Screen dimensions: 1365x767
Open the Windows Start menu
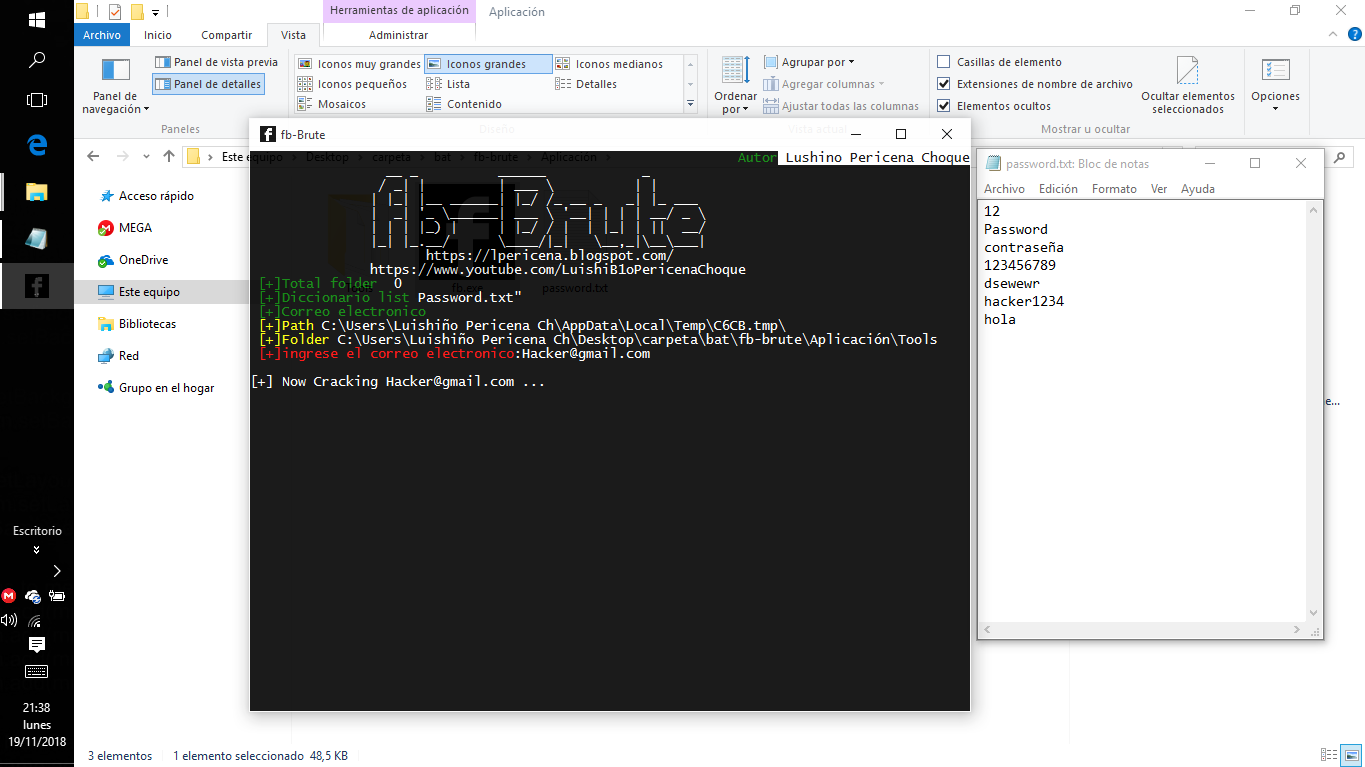tap(37, 20)
